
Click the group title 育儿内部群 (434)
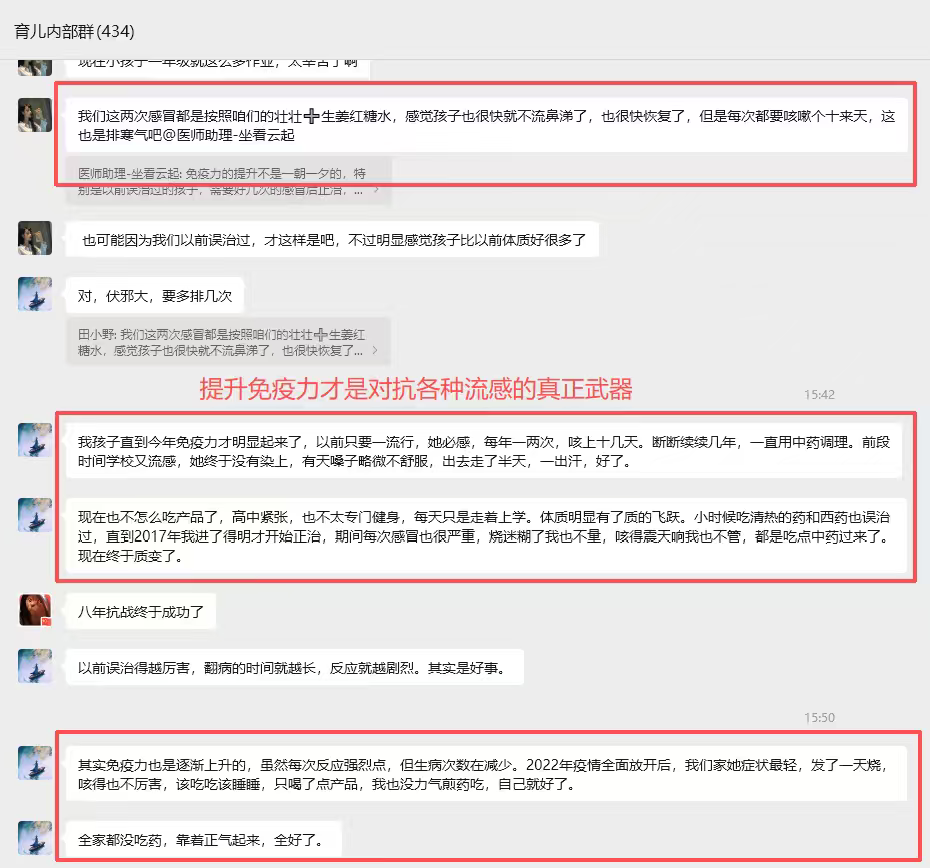[x=75, y=31]
